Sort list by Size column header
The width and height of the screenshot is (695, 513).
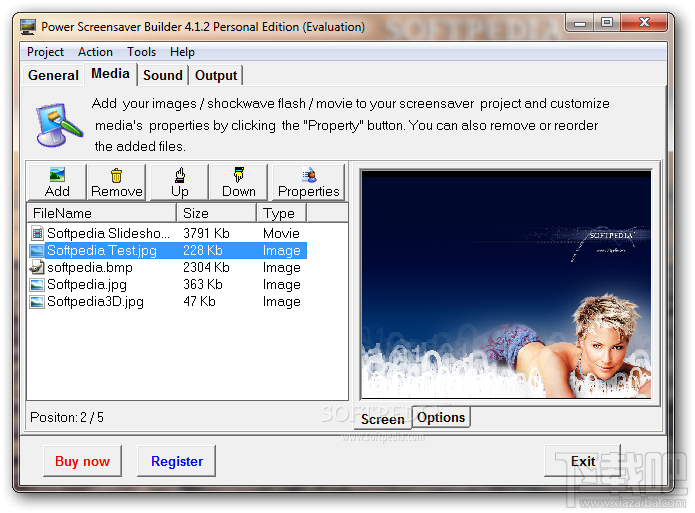(216, 213)
